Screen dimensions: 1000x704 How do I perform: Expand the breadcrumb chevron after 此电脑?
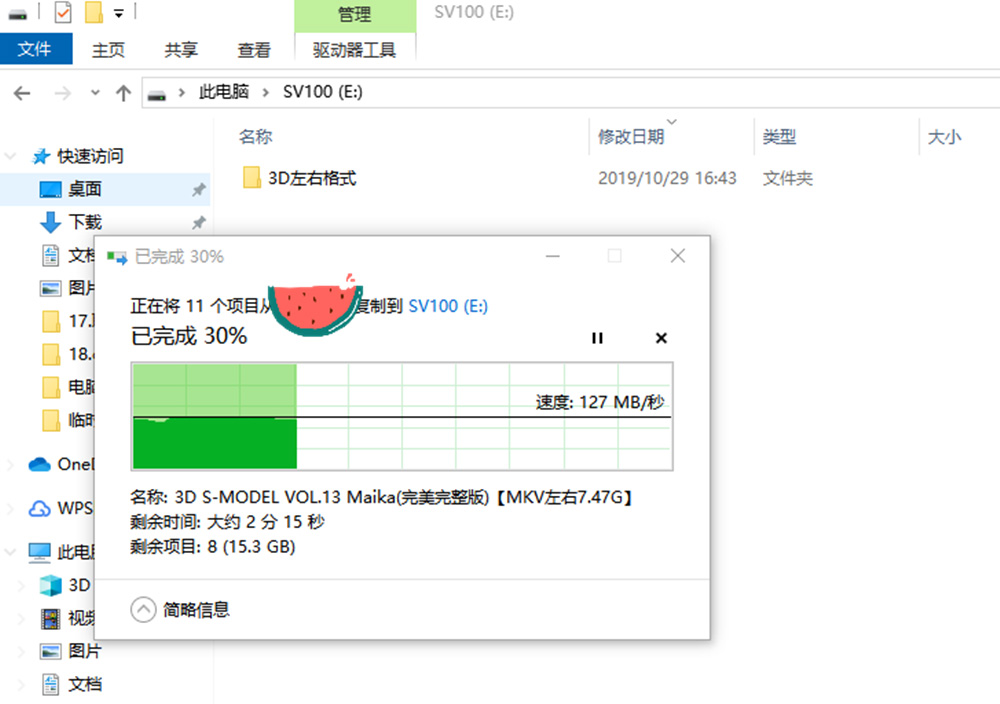click(x=265, y=93)
